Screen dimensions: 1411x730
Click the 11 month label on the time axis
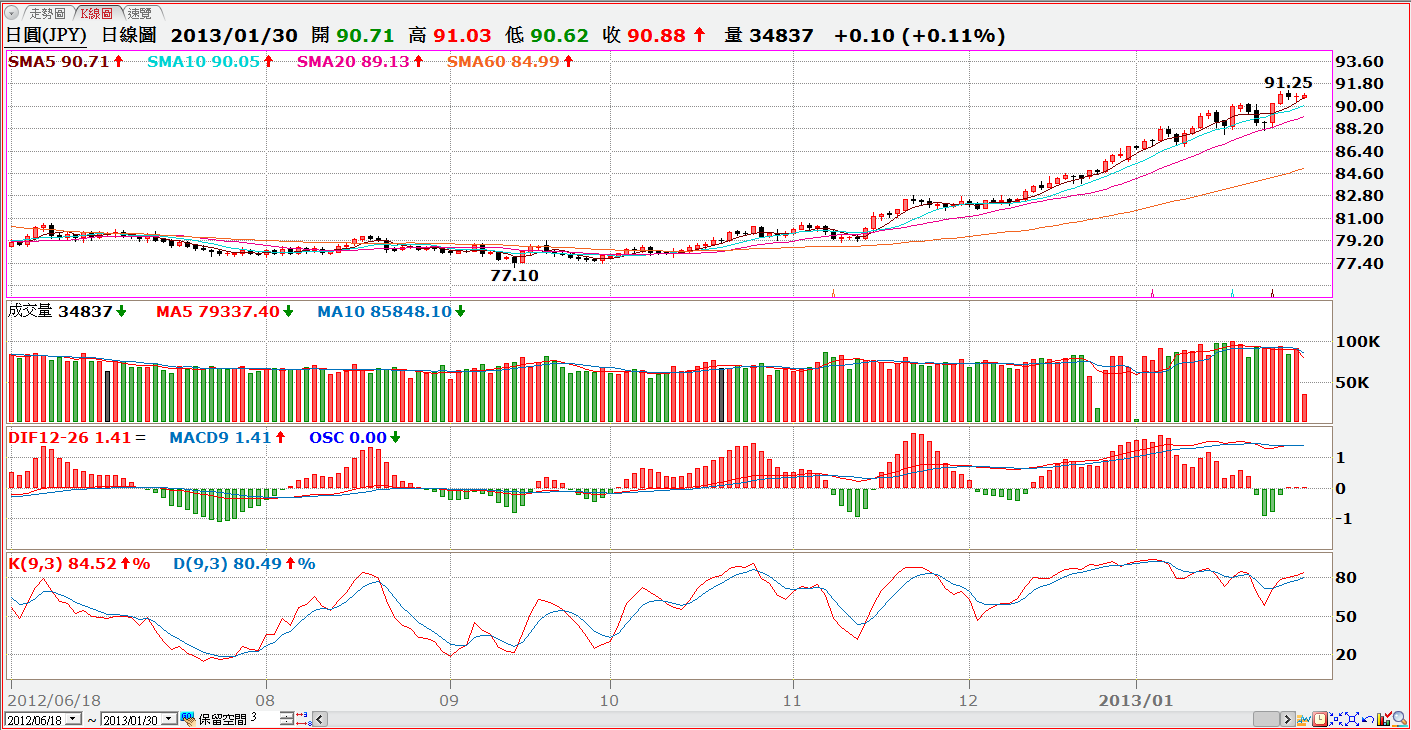click(792, 700)
